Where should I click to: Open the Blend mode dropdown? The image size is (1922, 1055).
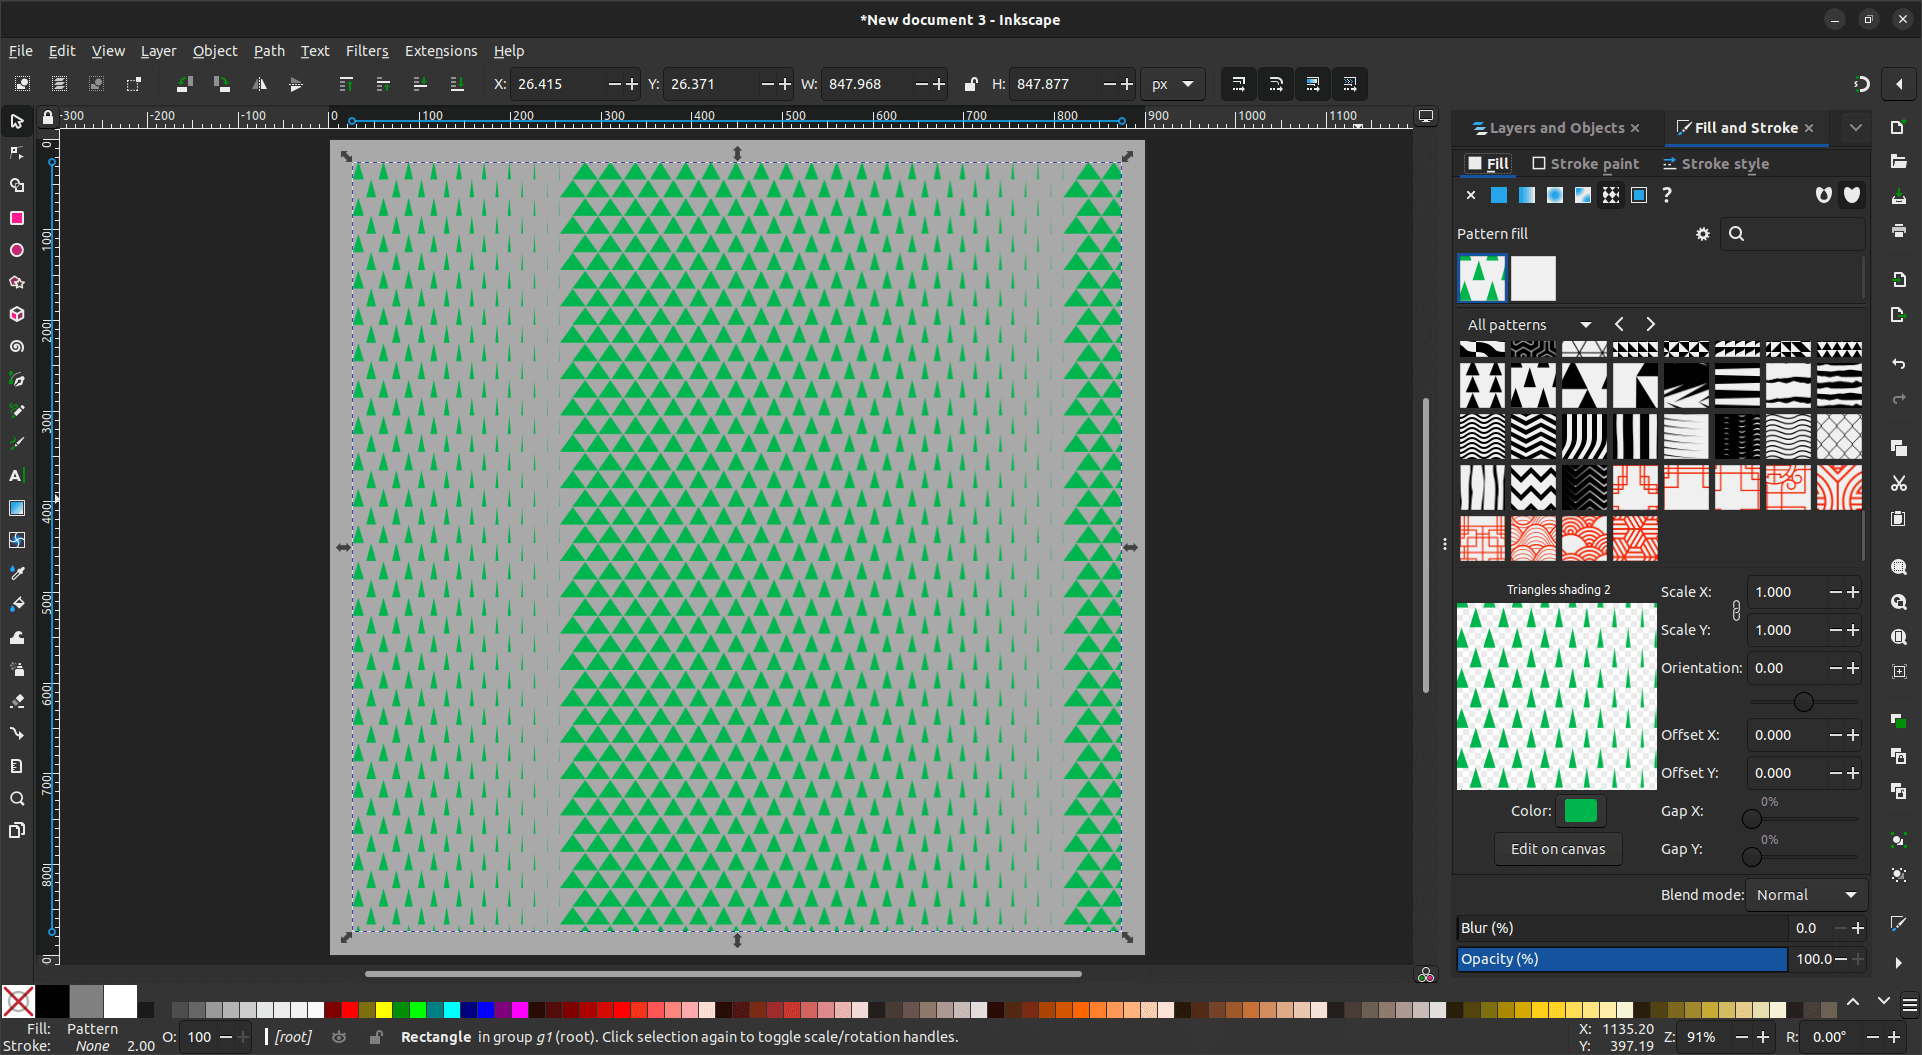[x=1805, y=895]
